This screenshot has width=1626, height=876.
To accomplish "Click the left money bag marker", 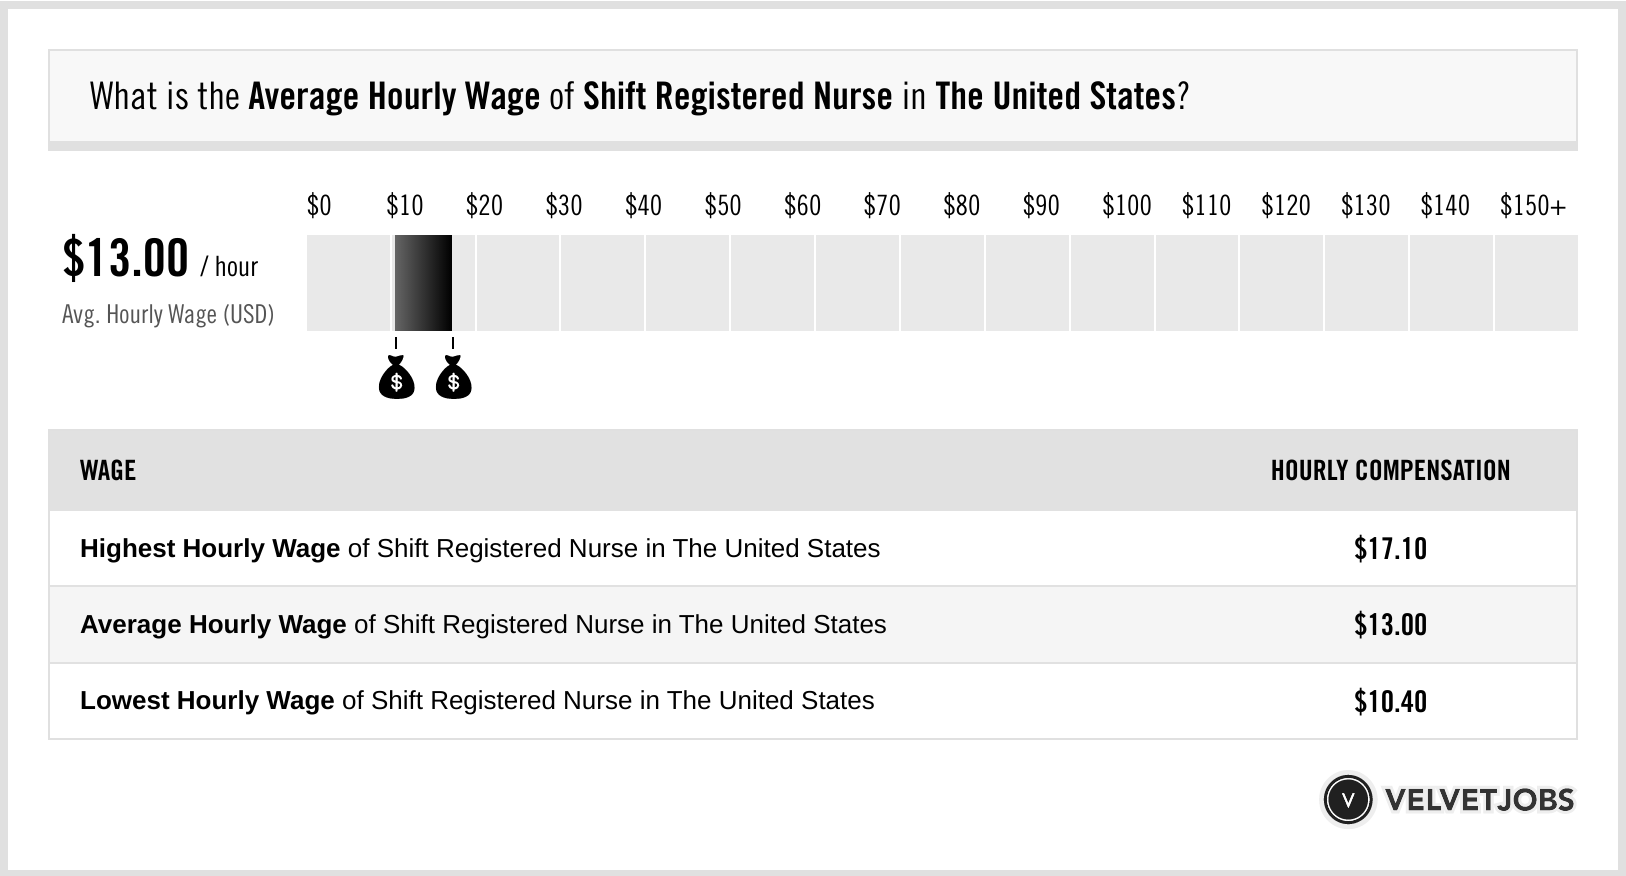I will 396,379.
